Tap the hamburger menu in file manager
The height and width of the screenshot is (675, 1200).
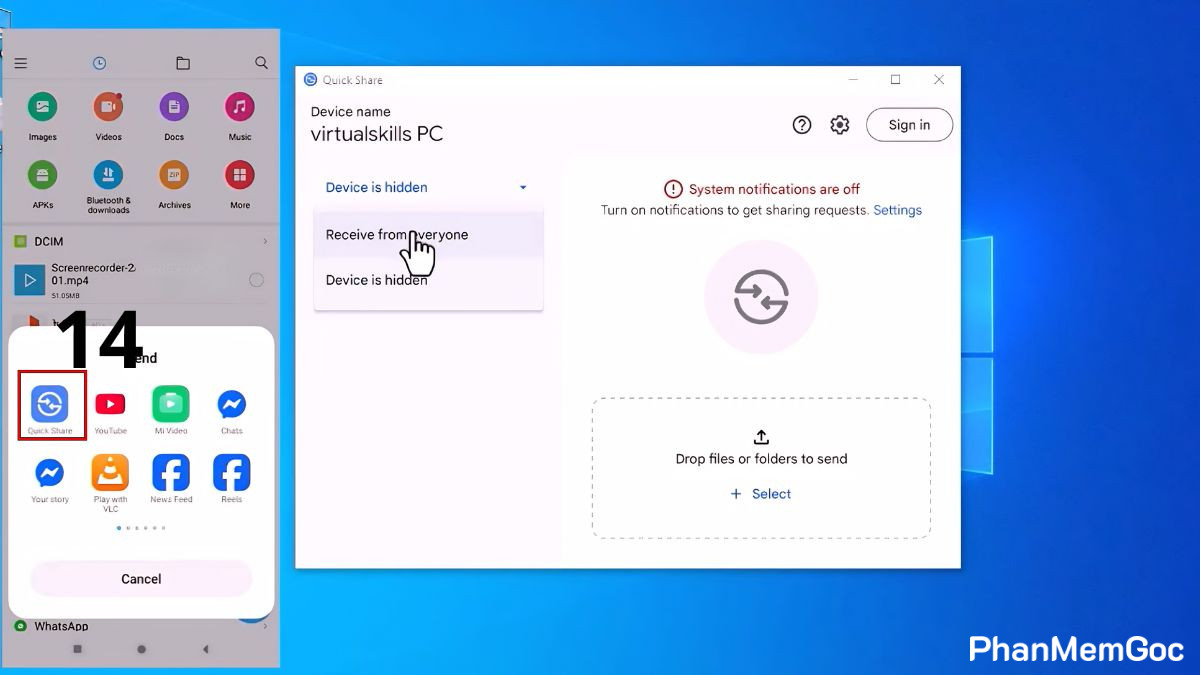tap(21, 63)
